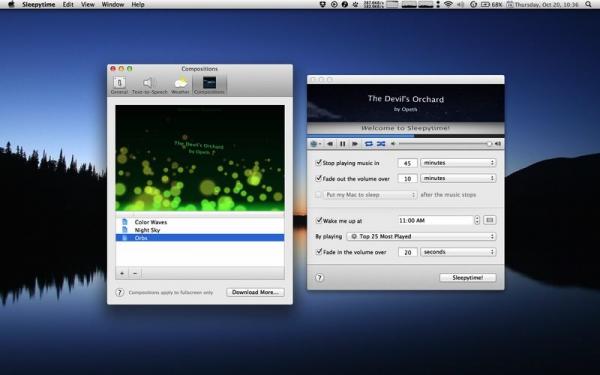Open the Top 25 Most Played playlist dropdown
The height and width of the screenshot is (375, 600).
tap(421, 236)
